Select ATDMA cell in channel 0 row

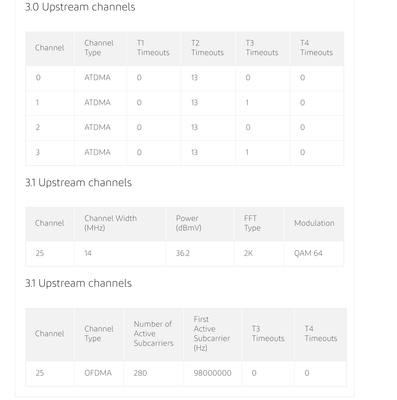[x=97, y=78]
